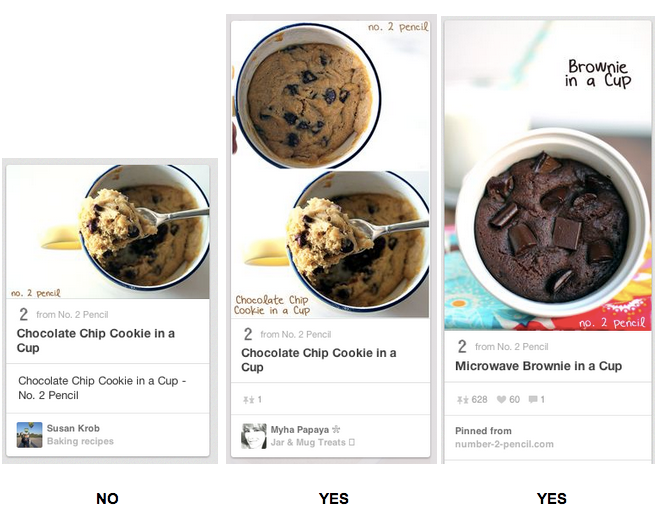Screen dimensions: 659x527
Task: Click the star icon beside Myha Papaya
Action: click(336, 430)
